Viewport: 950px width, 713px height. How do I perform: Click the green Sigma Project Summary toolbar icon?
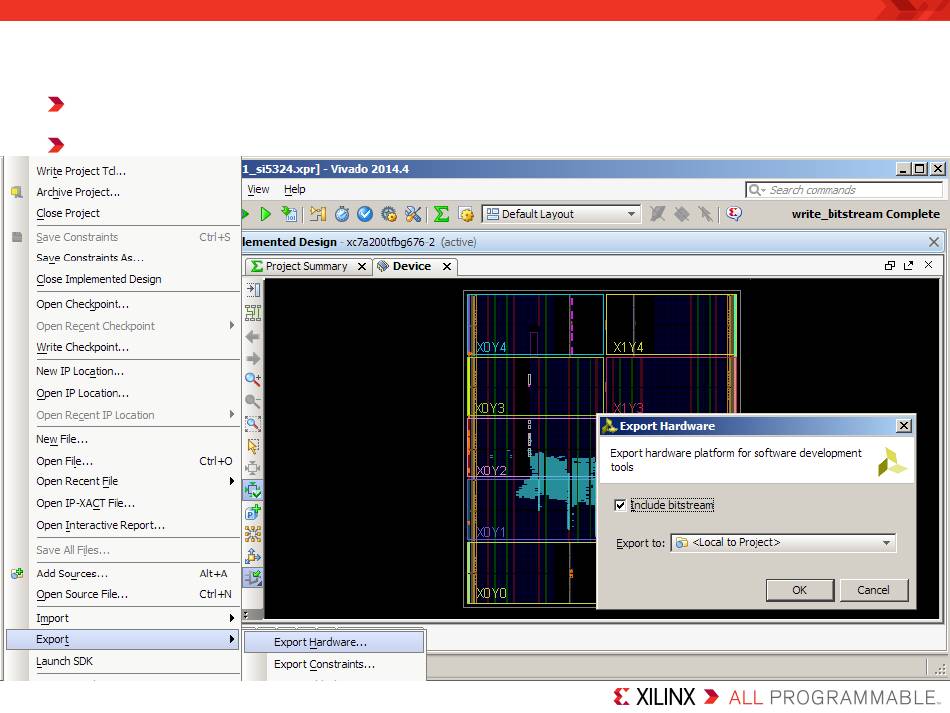442,214
